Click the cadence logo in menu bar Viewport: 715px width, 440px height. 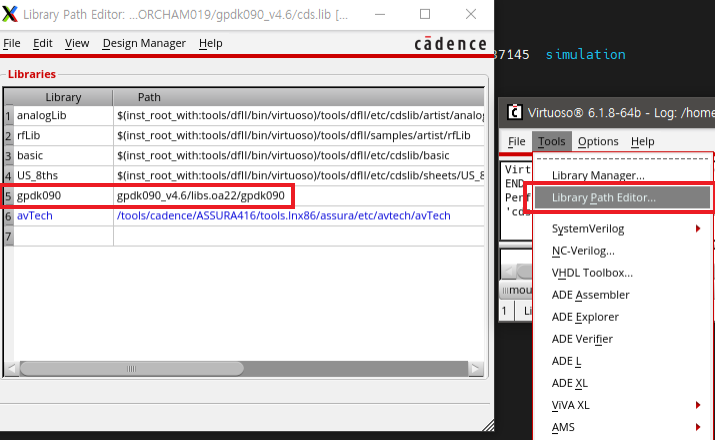click(450, 44)
